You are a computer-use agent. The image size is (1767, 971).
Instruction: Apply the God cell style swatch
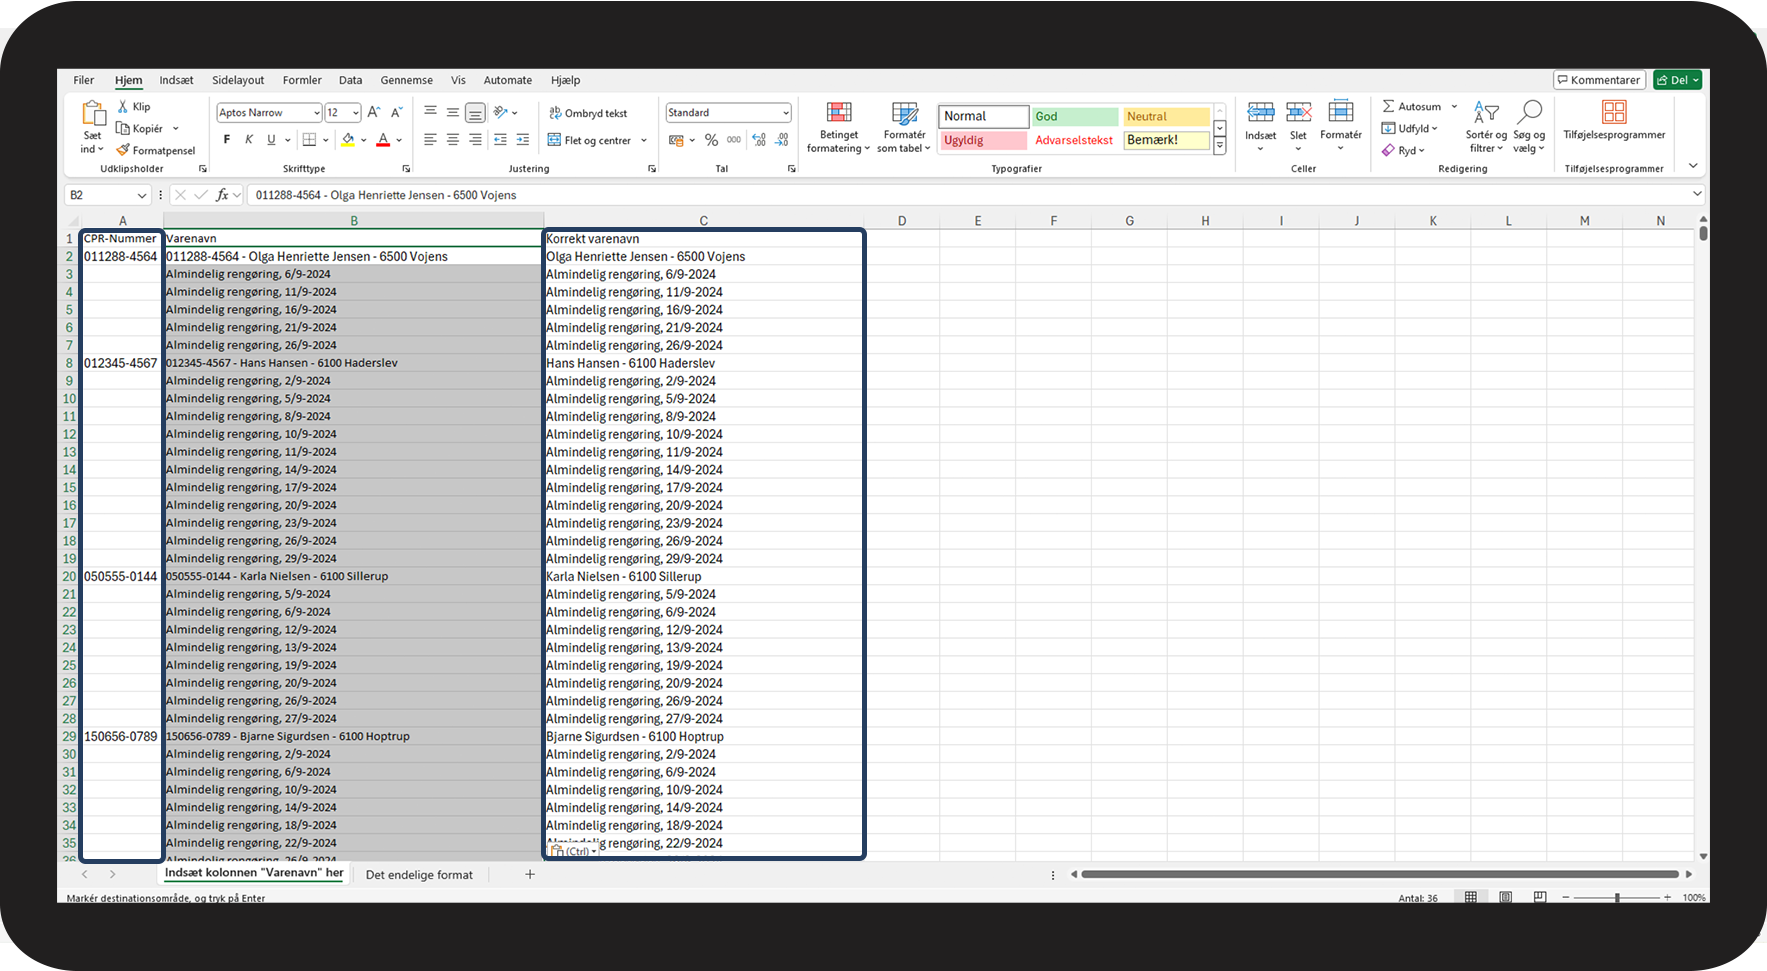(x=1075, y=117)
